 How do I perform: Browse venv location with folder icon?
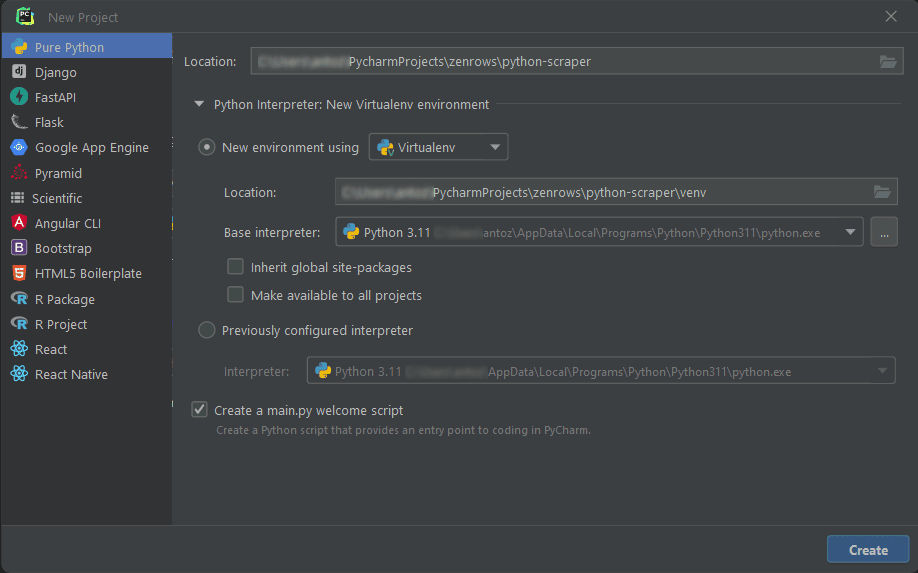(882, 192)
